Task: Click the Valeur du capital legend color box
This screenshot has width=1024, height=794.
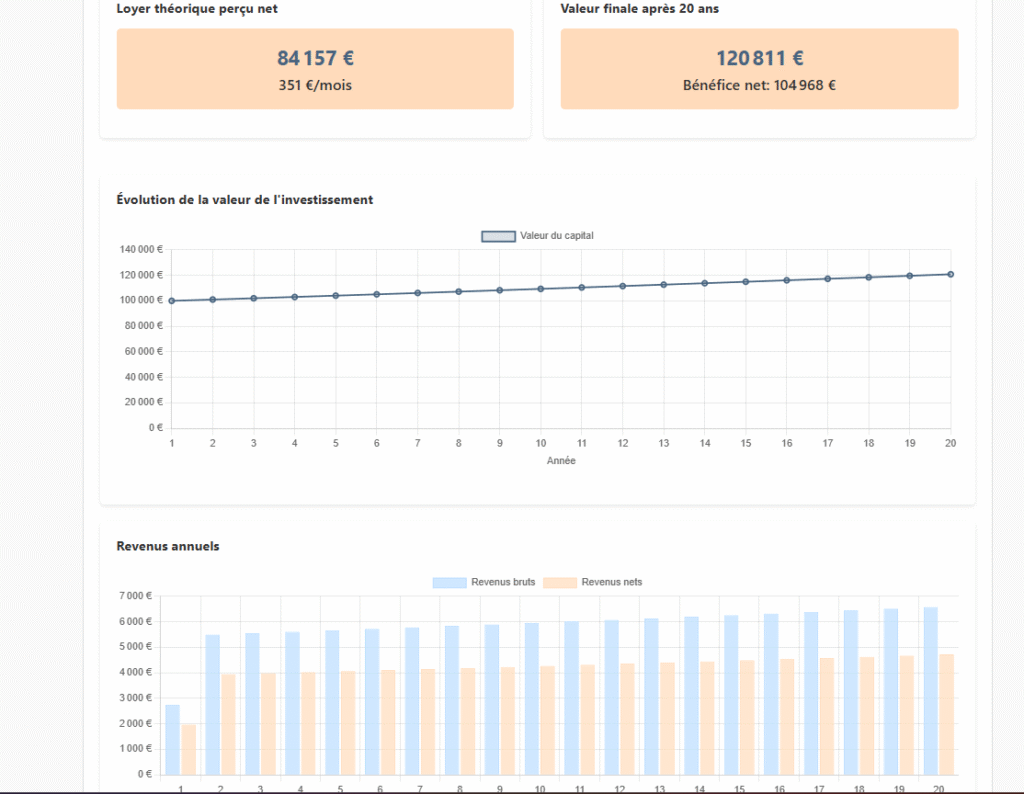Action: (x=498, y=236)
